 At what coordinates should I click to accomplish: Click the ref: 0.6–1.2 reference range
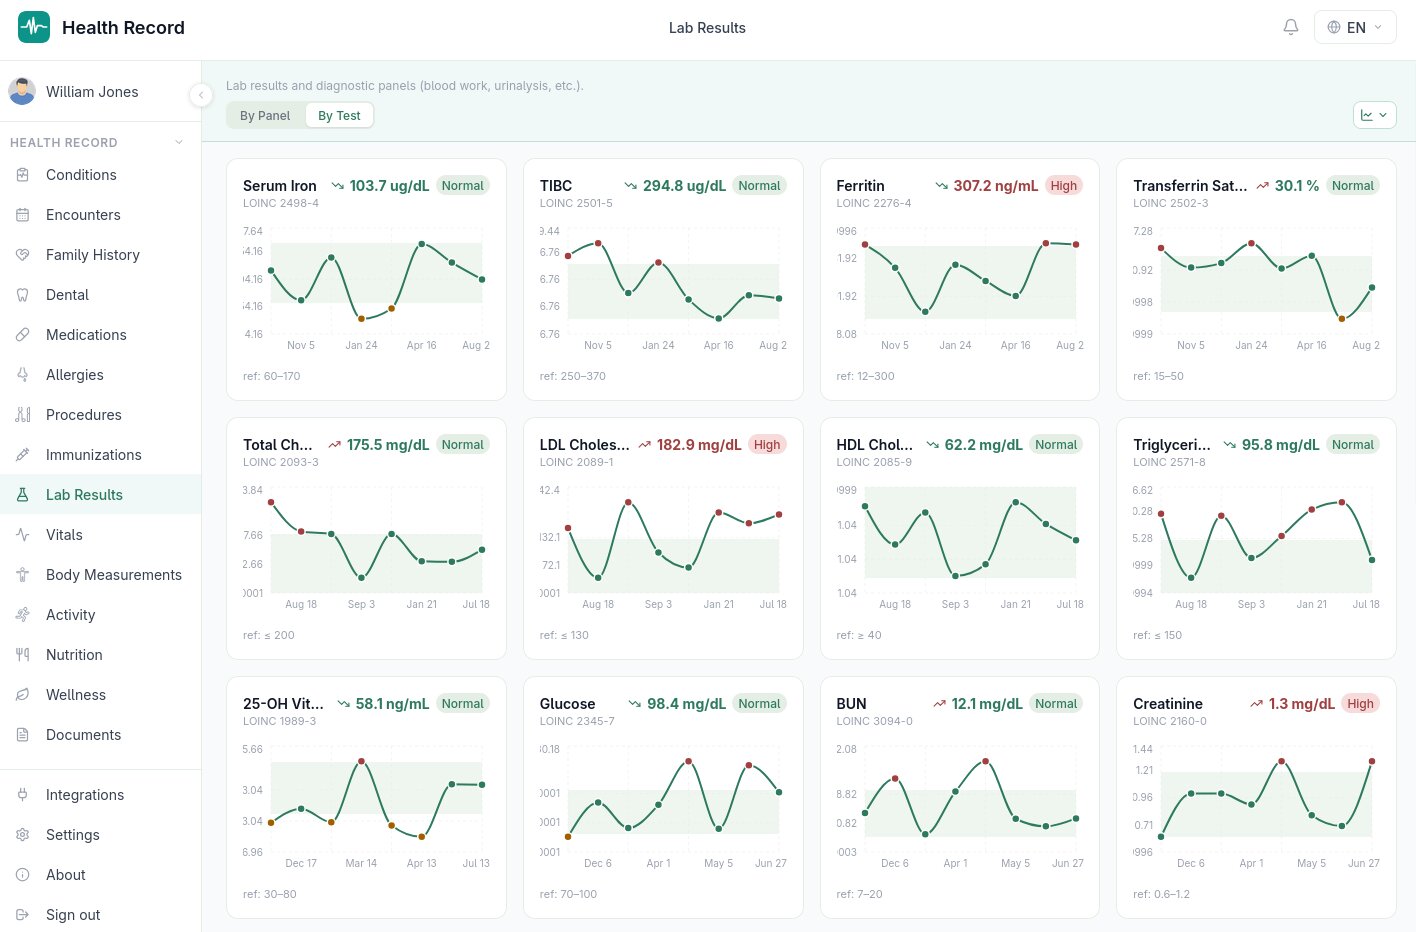(x=1161, y=894)
